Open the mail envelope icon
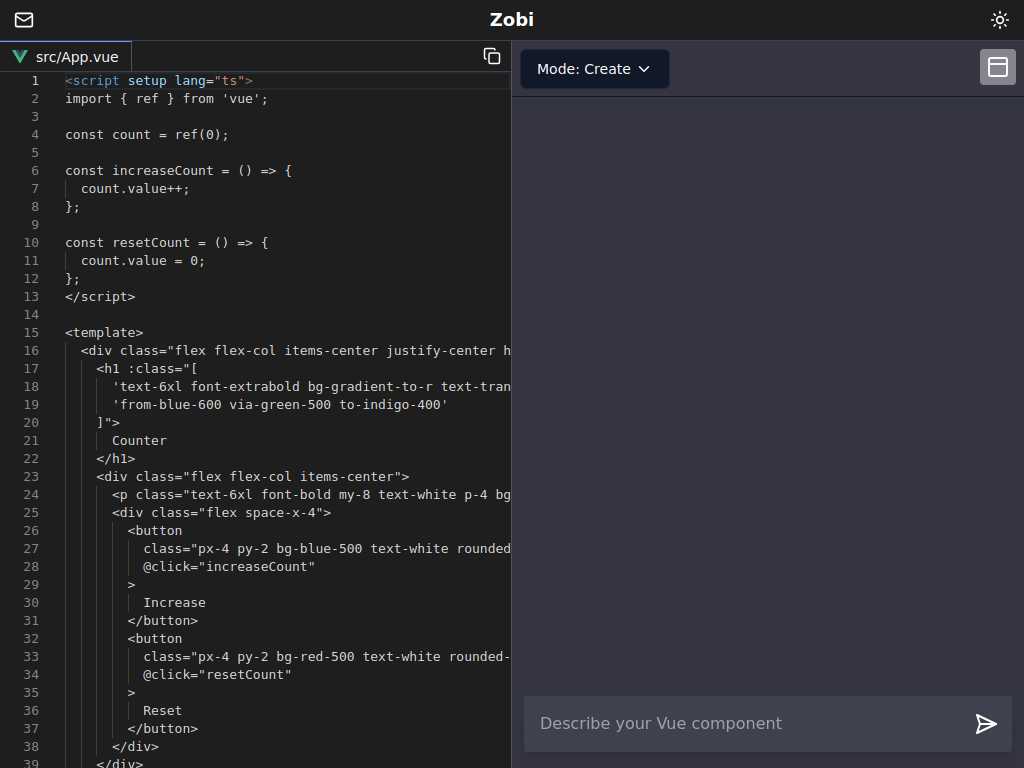The width and height of the screenshot is (1024, 768). pos(24,20)
